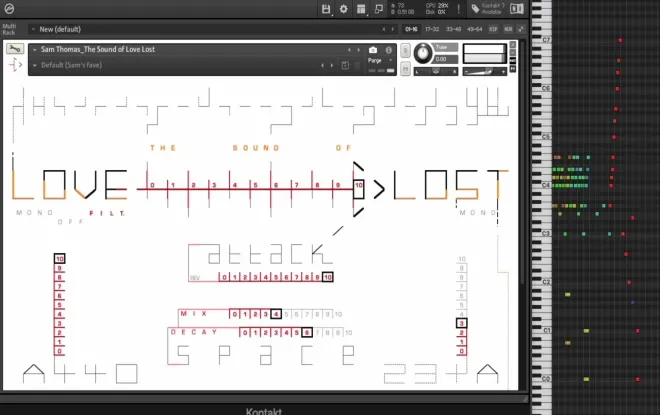Screen dimensions: 660x415
Task: Open Kontakt settings gear icon
Action: (343, 9)
